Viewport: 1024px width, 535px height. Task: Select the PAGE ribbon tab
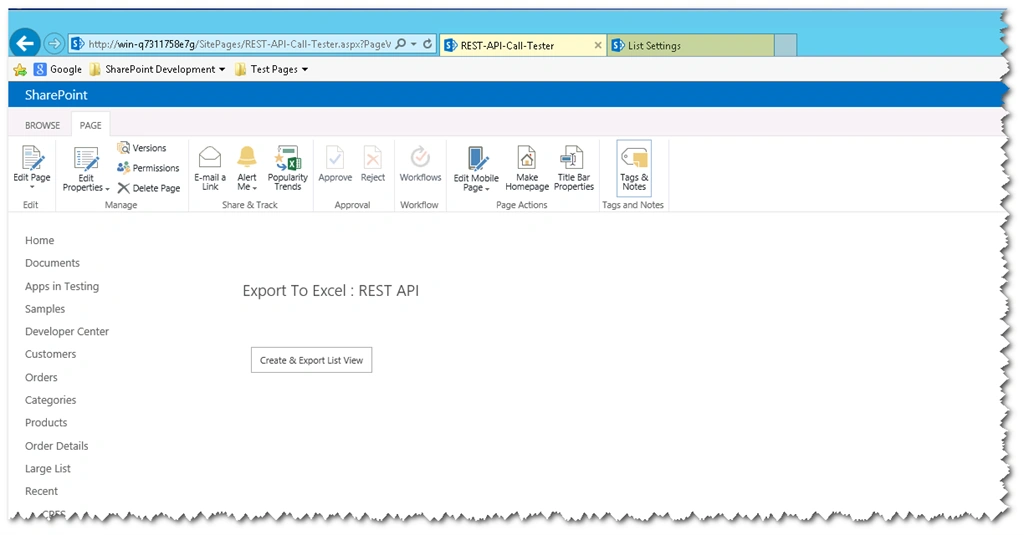point(90,125)
